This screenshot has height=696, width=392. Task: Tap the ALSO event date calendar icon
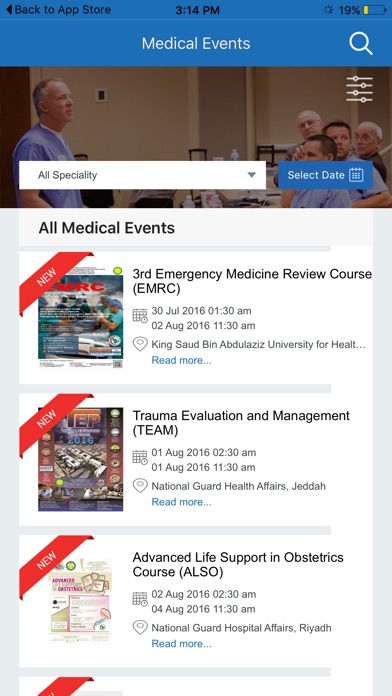point(140,599)
